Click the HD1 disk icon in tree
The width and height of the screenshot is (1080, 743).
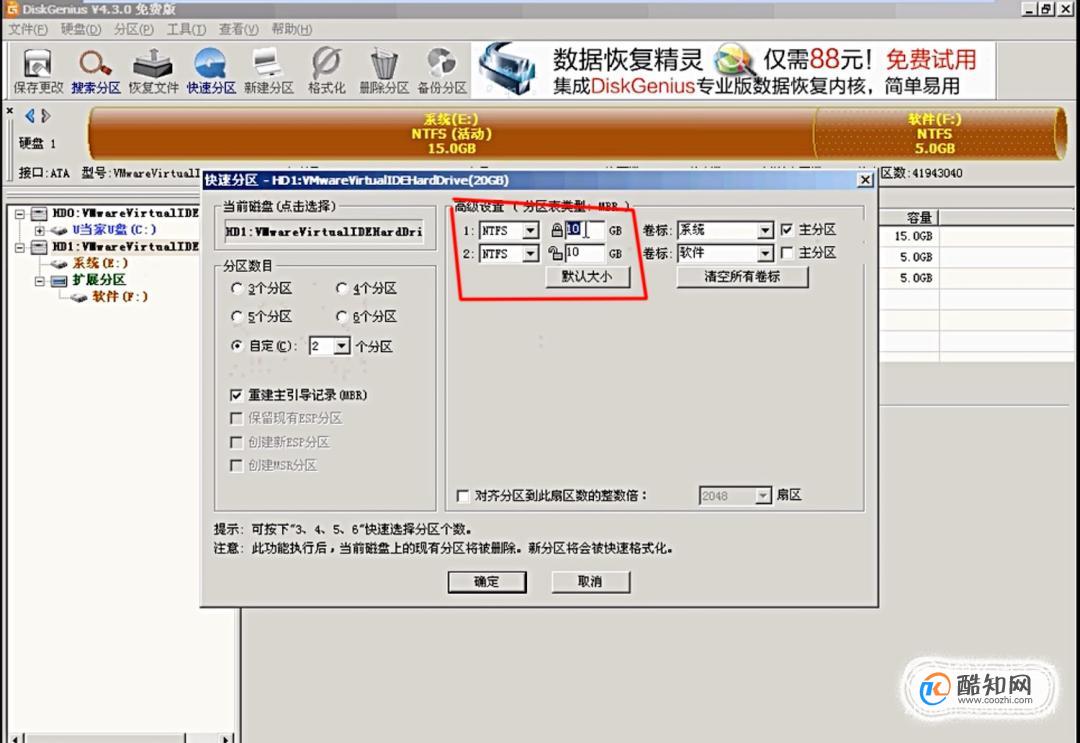(39, 247)
